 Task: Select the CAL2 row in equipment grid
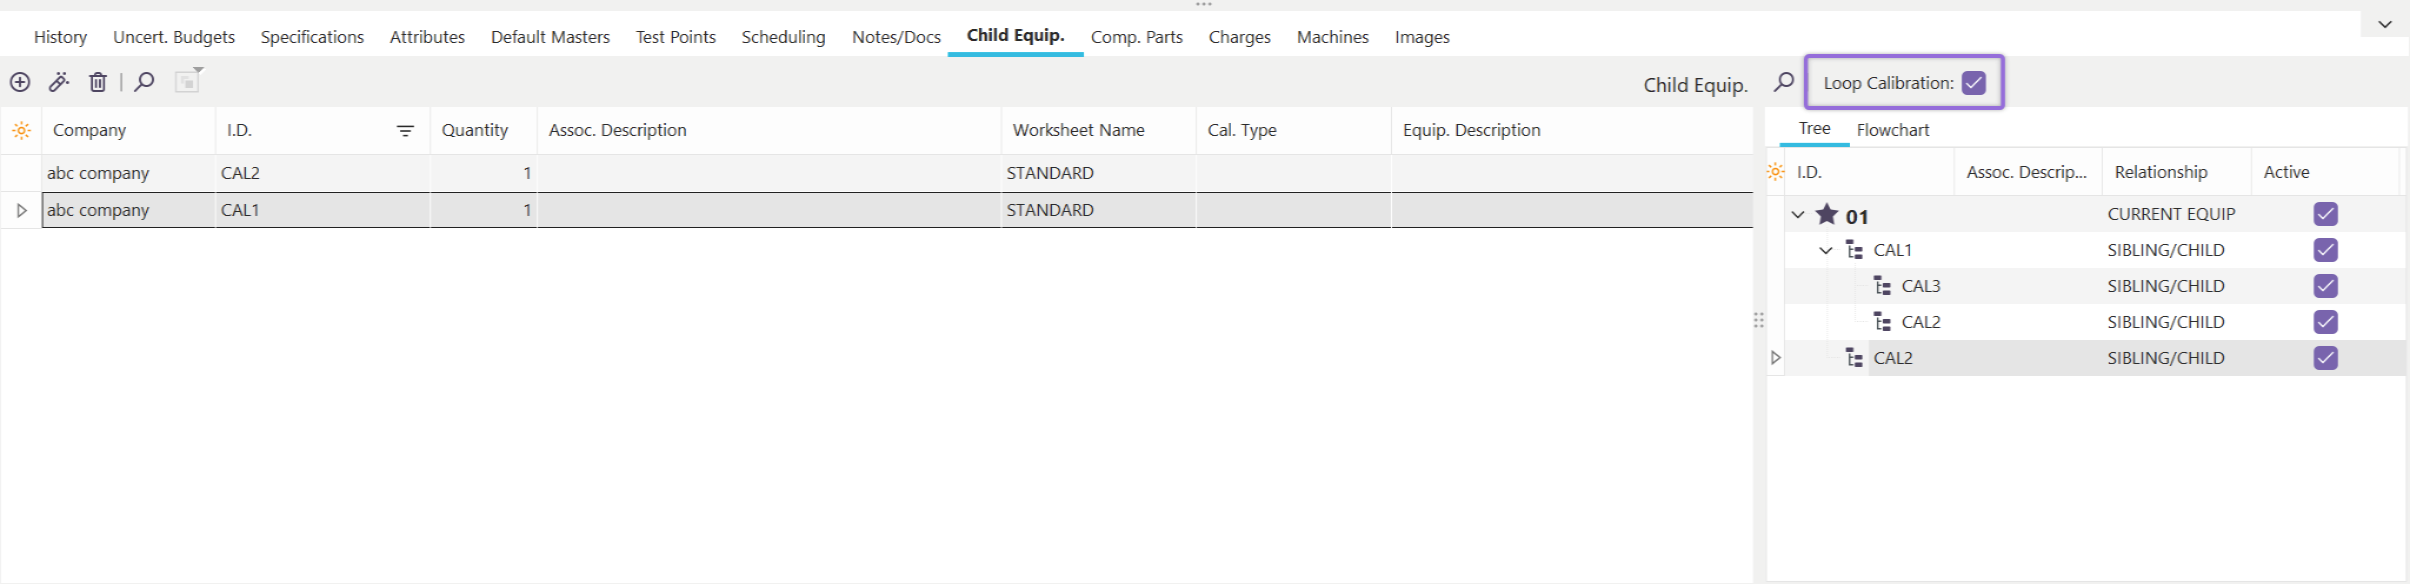(x=240, y=173)
